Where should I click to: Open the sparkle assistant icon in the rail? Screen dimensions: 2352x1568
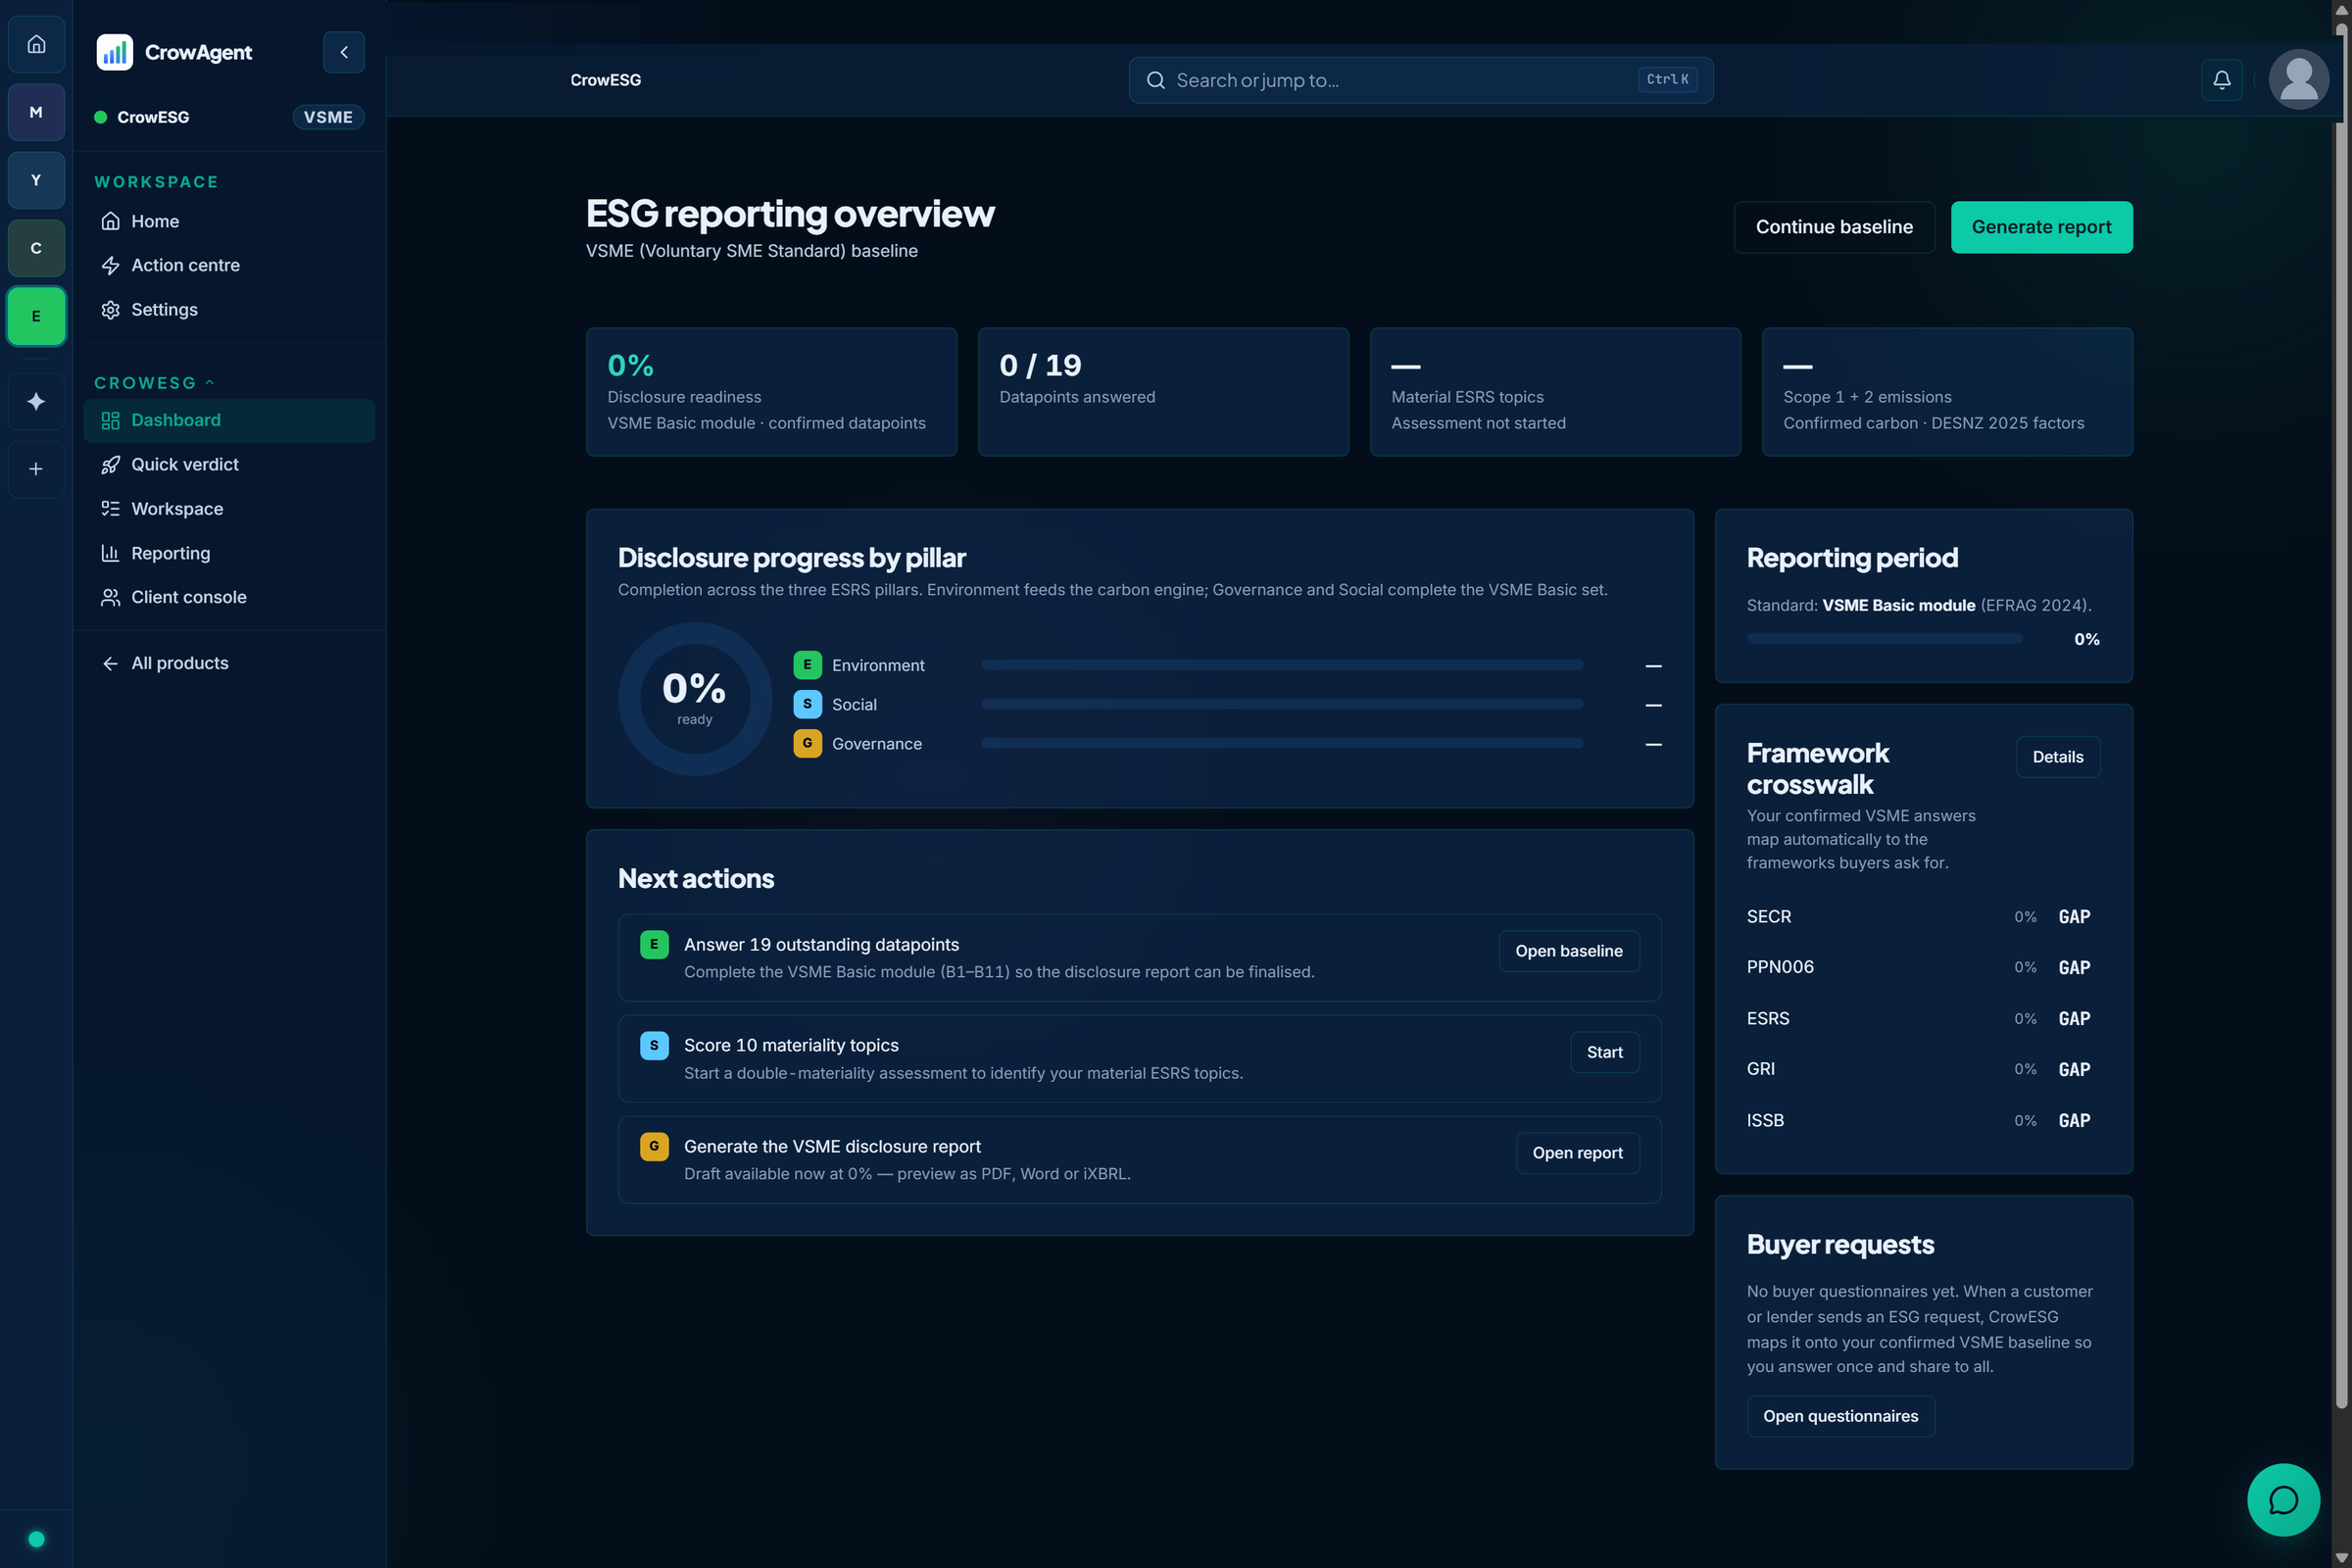pos(36,401)
